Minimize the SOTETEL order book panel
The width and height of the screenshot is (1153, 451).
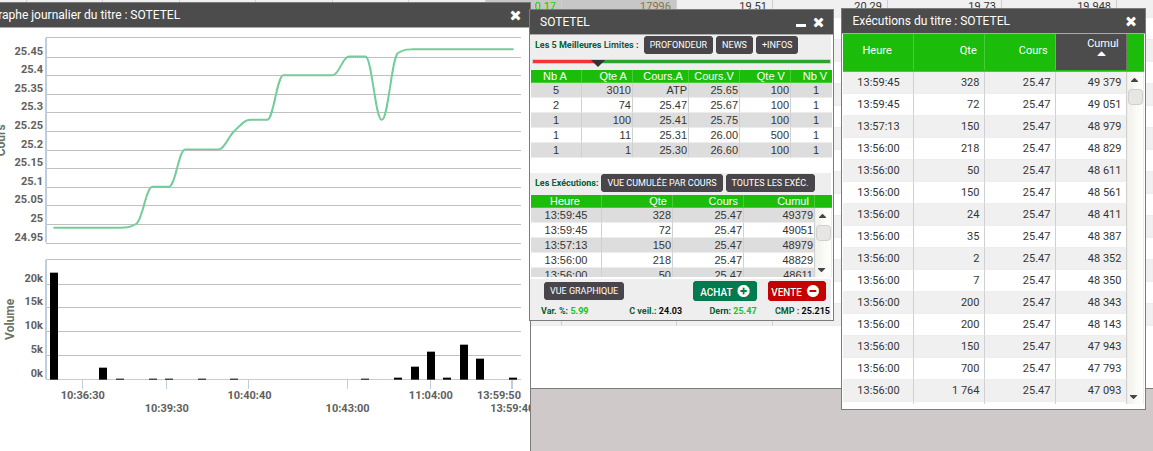801,24
